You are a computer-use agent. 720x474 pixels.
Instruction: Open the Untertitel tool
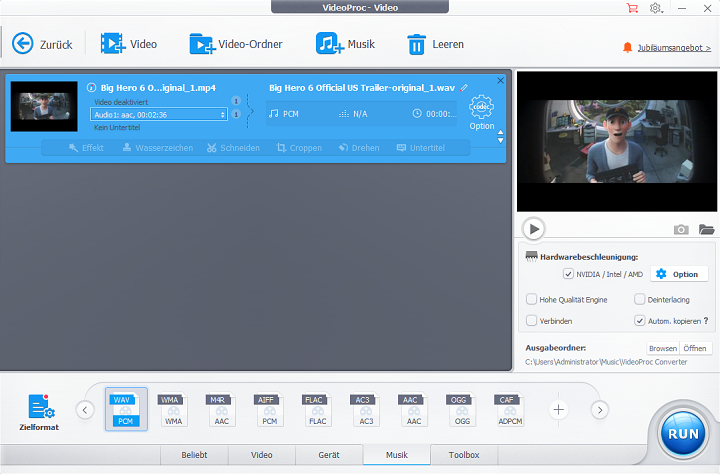pos(421,148)
